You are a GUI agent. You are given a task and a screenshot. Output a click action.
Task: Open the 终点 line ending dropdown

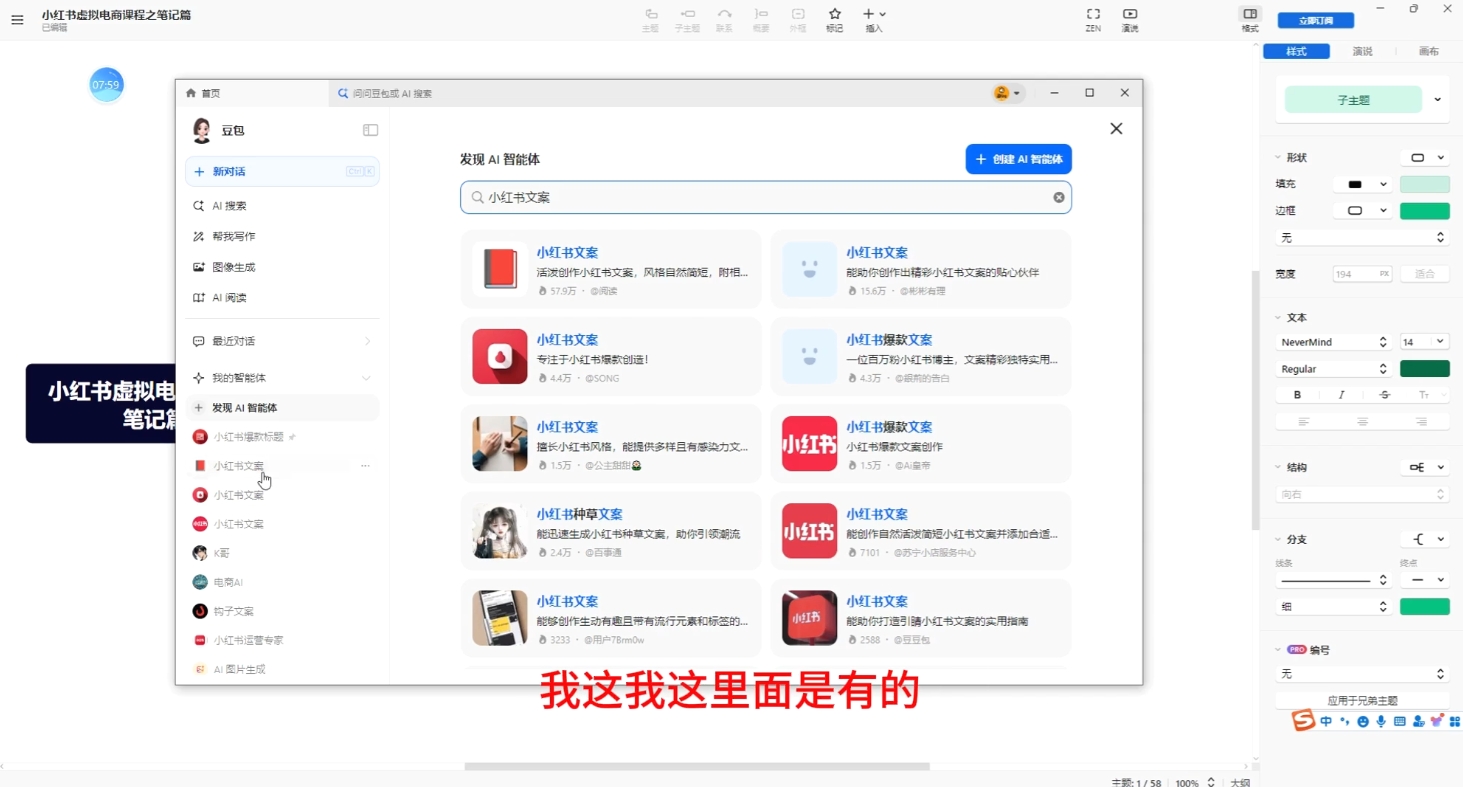tap(1425, 580)
